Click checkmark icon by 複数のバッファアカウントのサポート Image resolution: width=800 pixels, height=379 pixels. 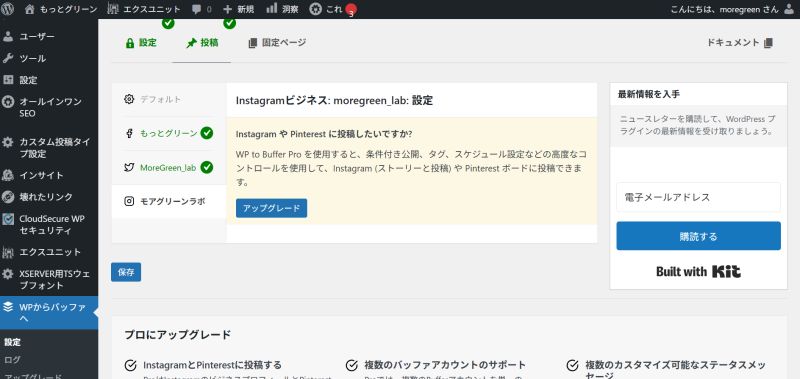(x=352, y=365)
